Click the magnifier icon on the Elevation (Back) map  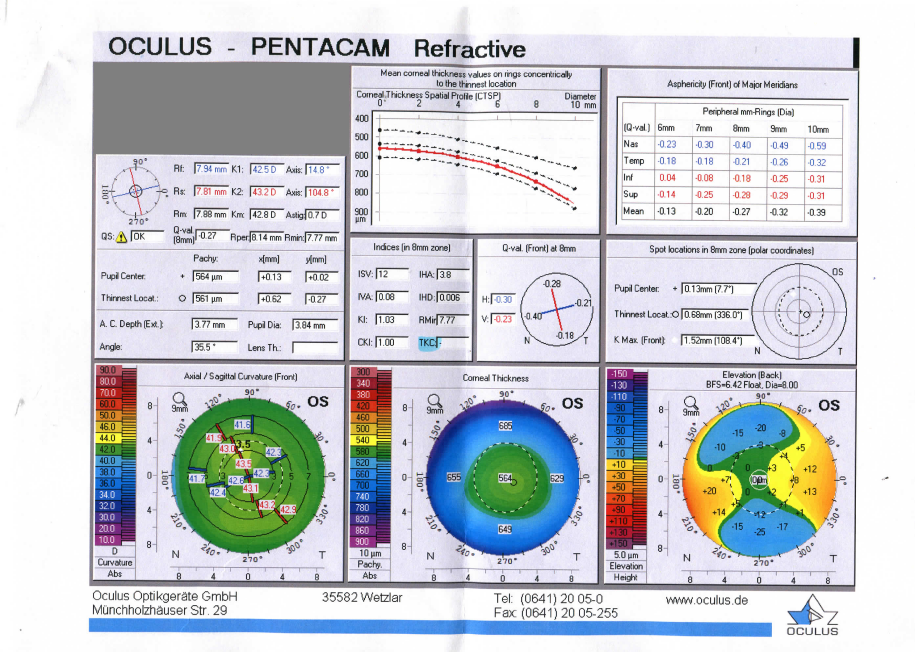click(x=691, y=401)
